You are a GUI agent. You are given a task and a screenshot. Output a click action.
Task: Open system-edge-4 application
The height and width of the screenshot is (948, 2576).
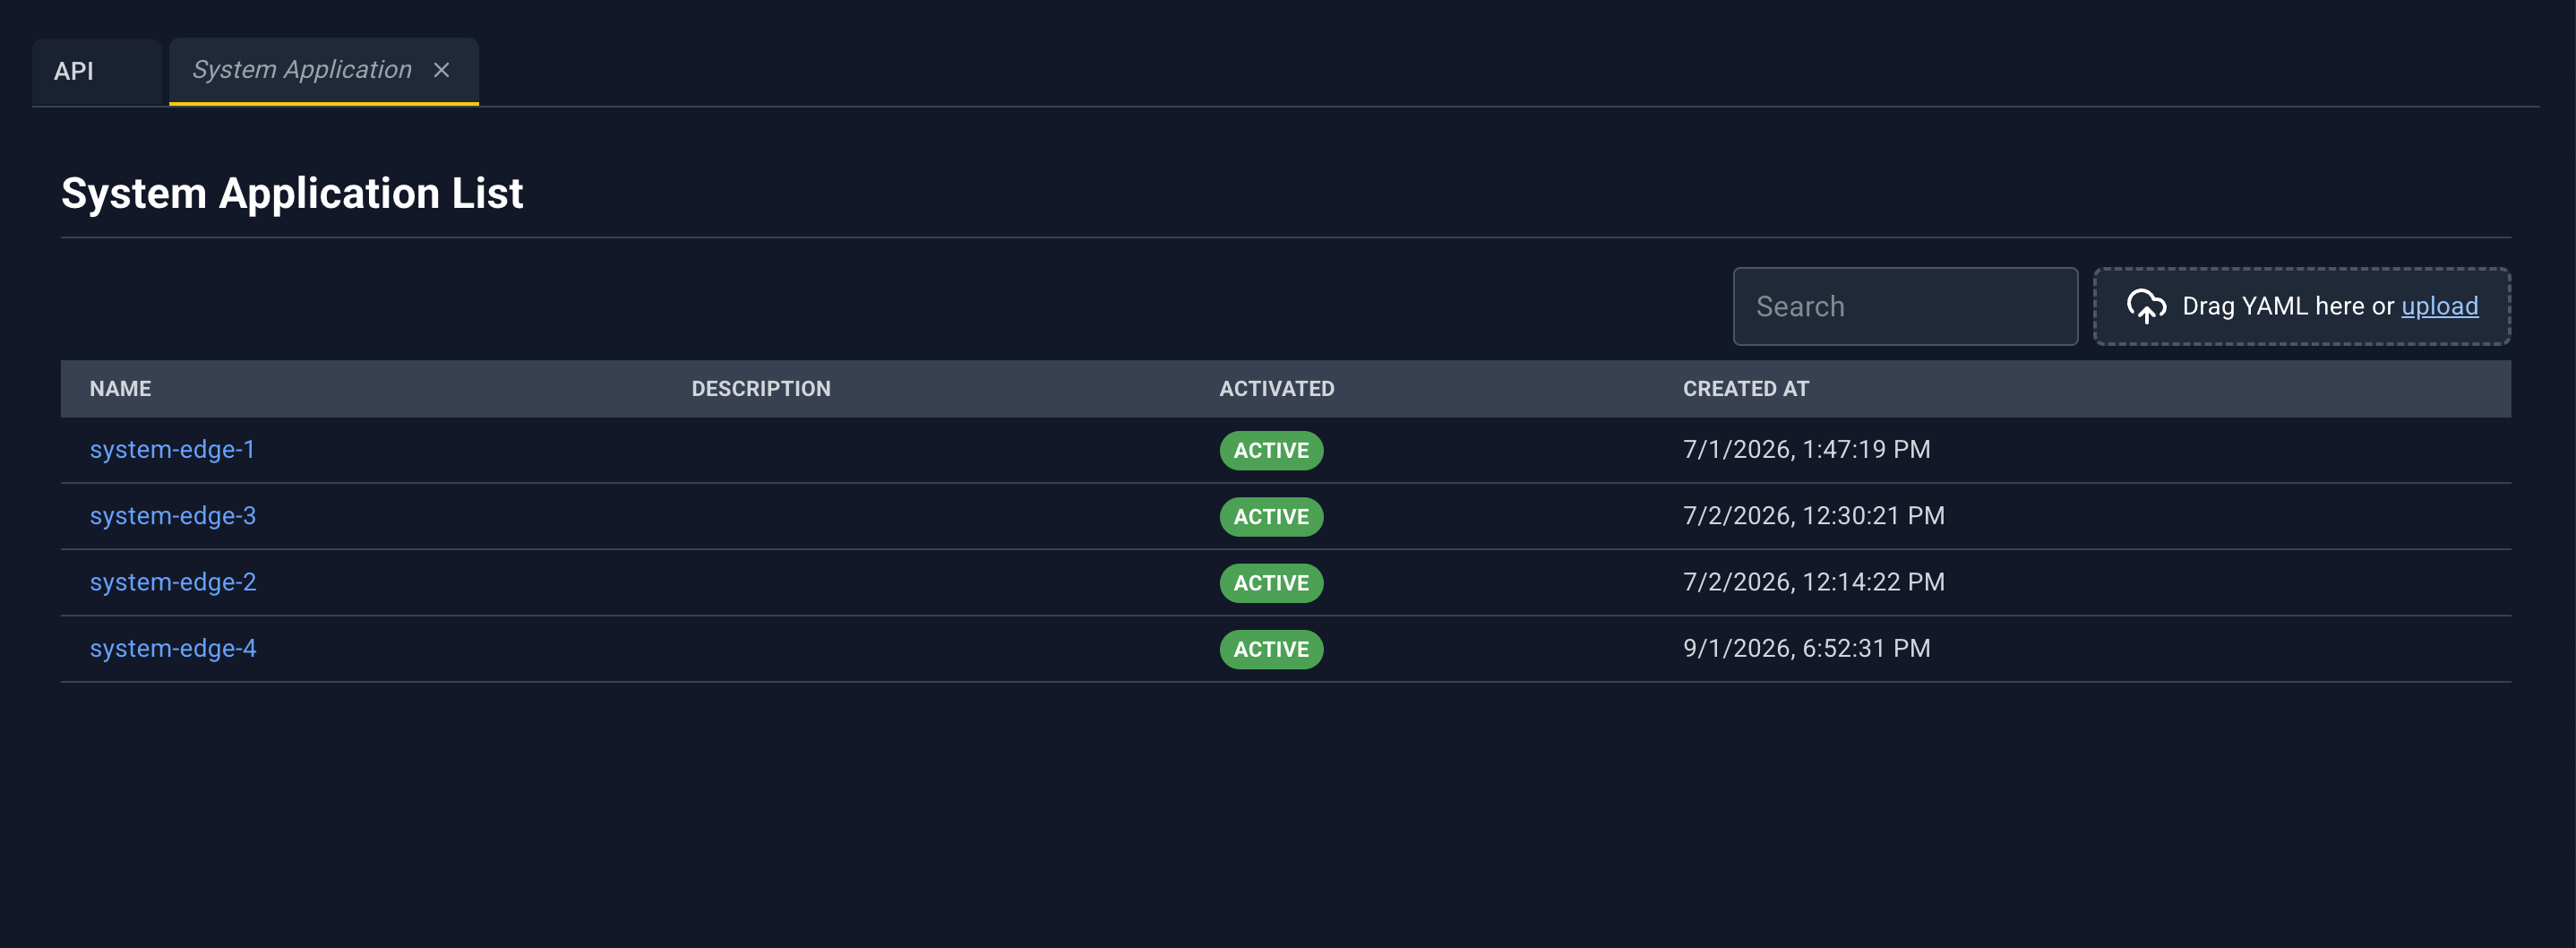(173, 648)
